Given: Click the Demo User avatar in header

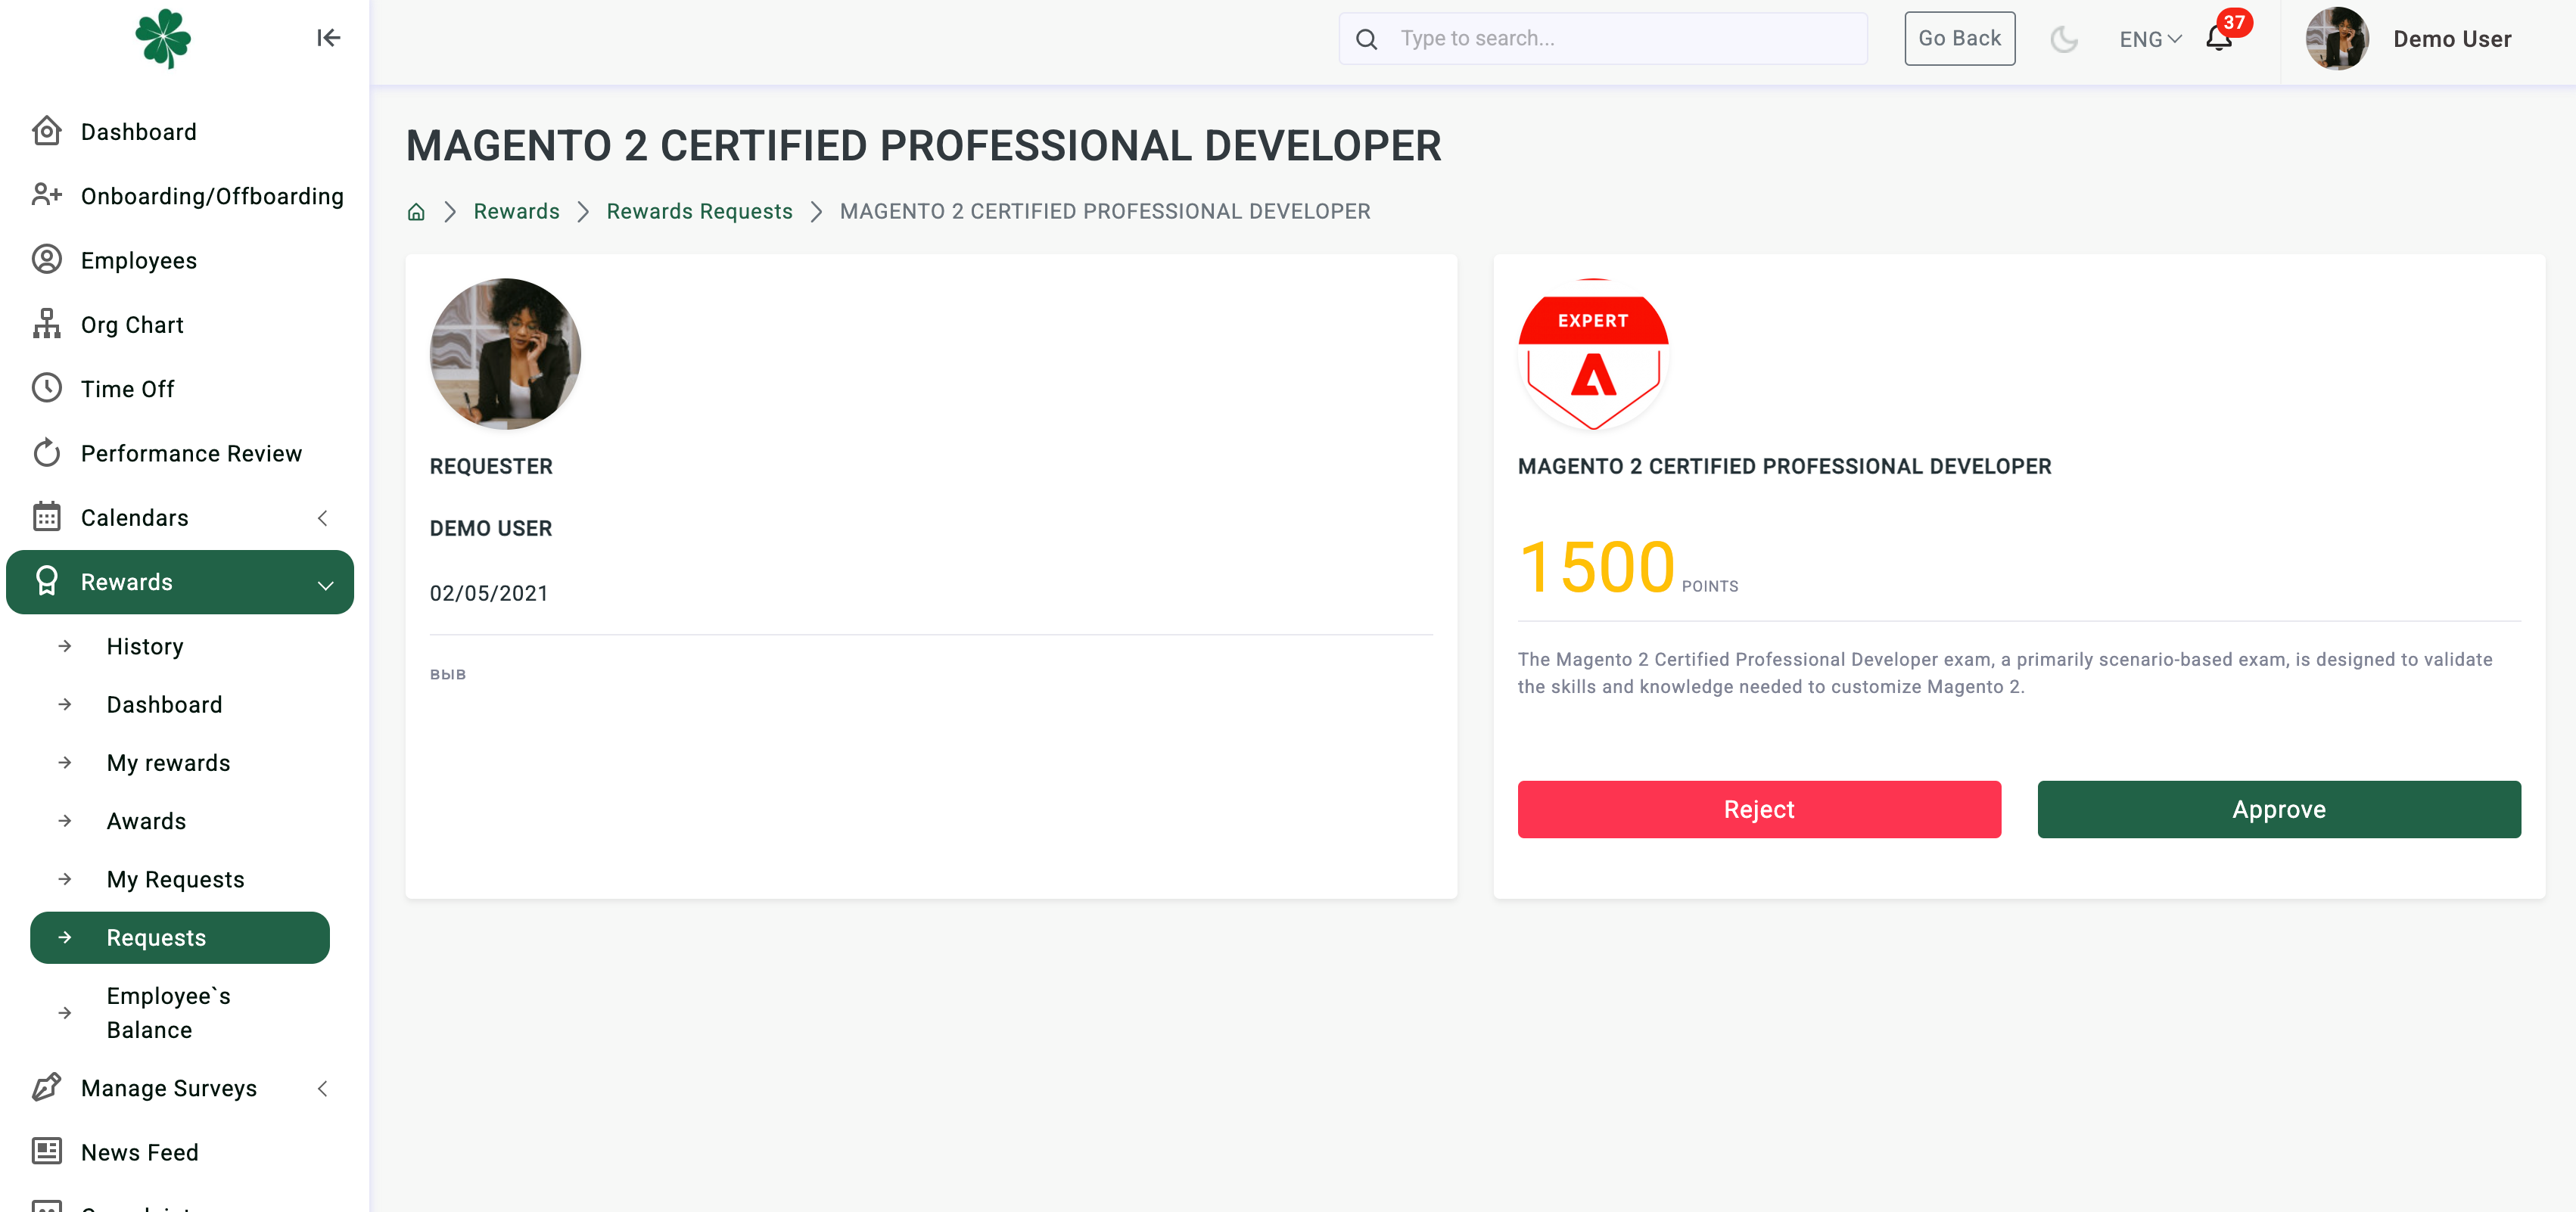Looking at the screenshot, I should 2337,39.
